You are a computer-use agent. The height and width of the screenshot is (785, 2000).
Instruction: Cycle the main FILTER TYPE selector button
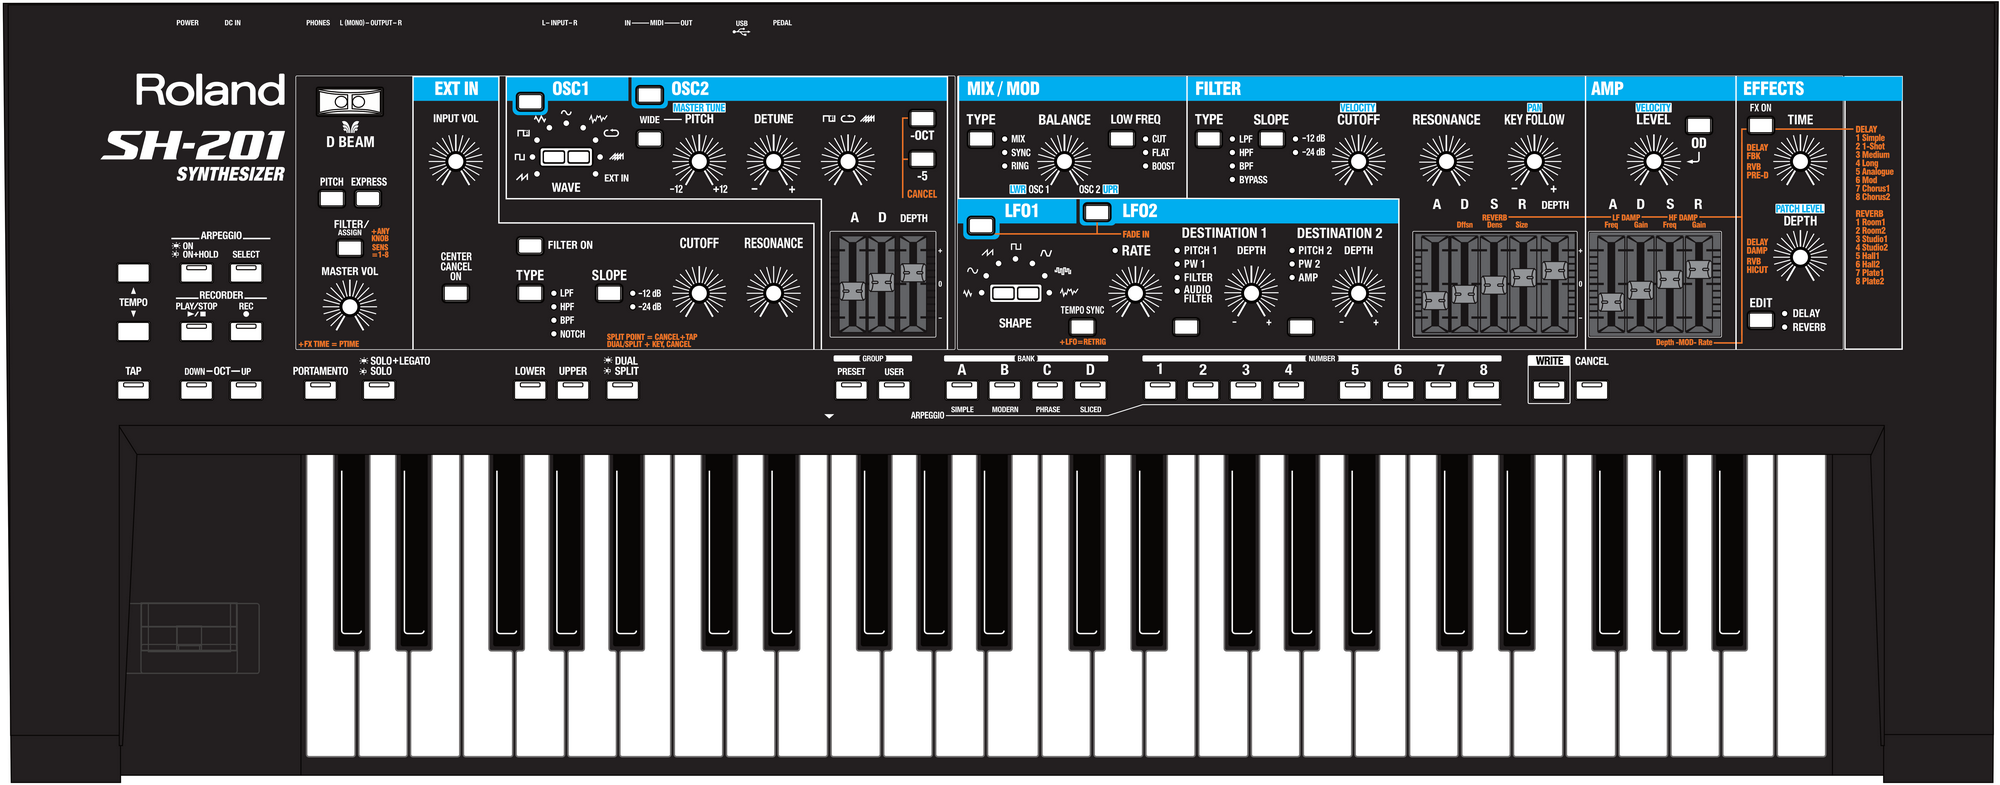pos(1209,139)
